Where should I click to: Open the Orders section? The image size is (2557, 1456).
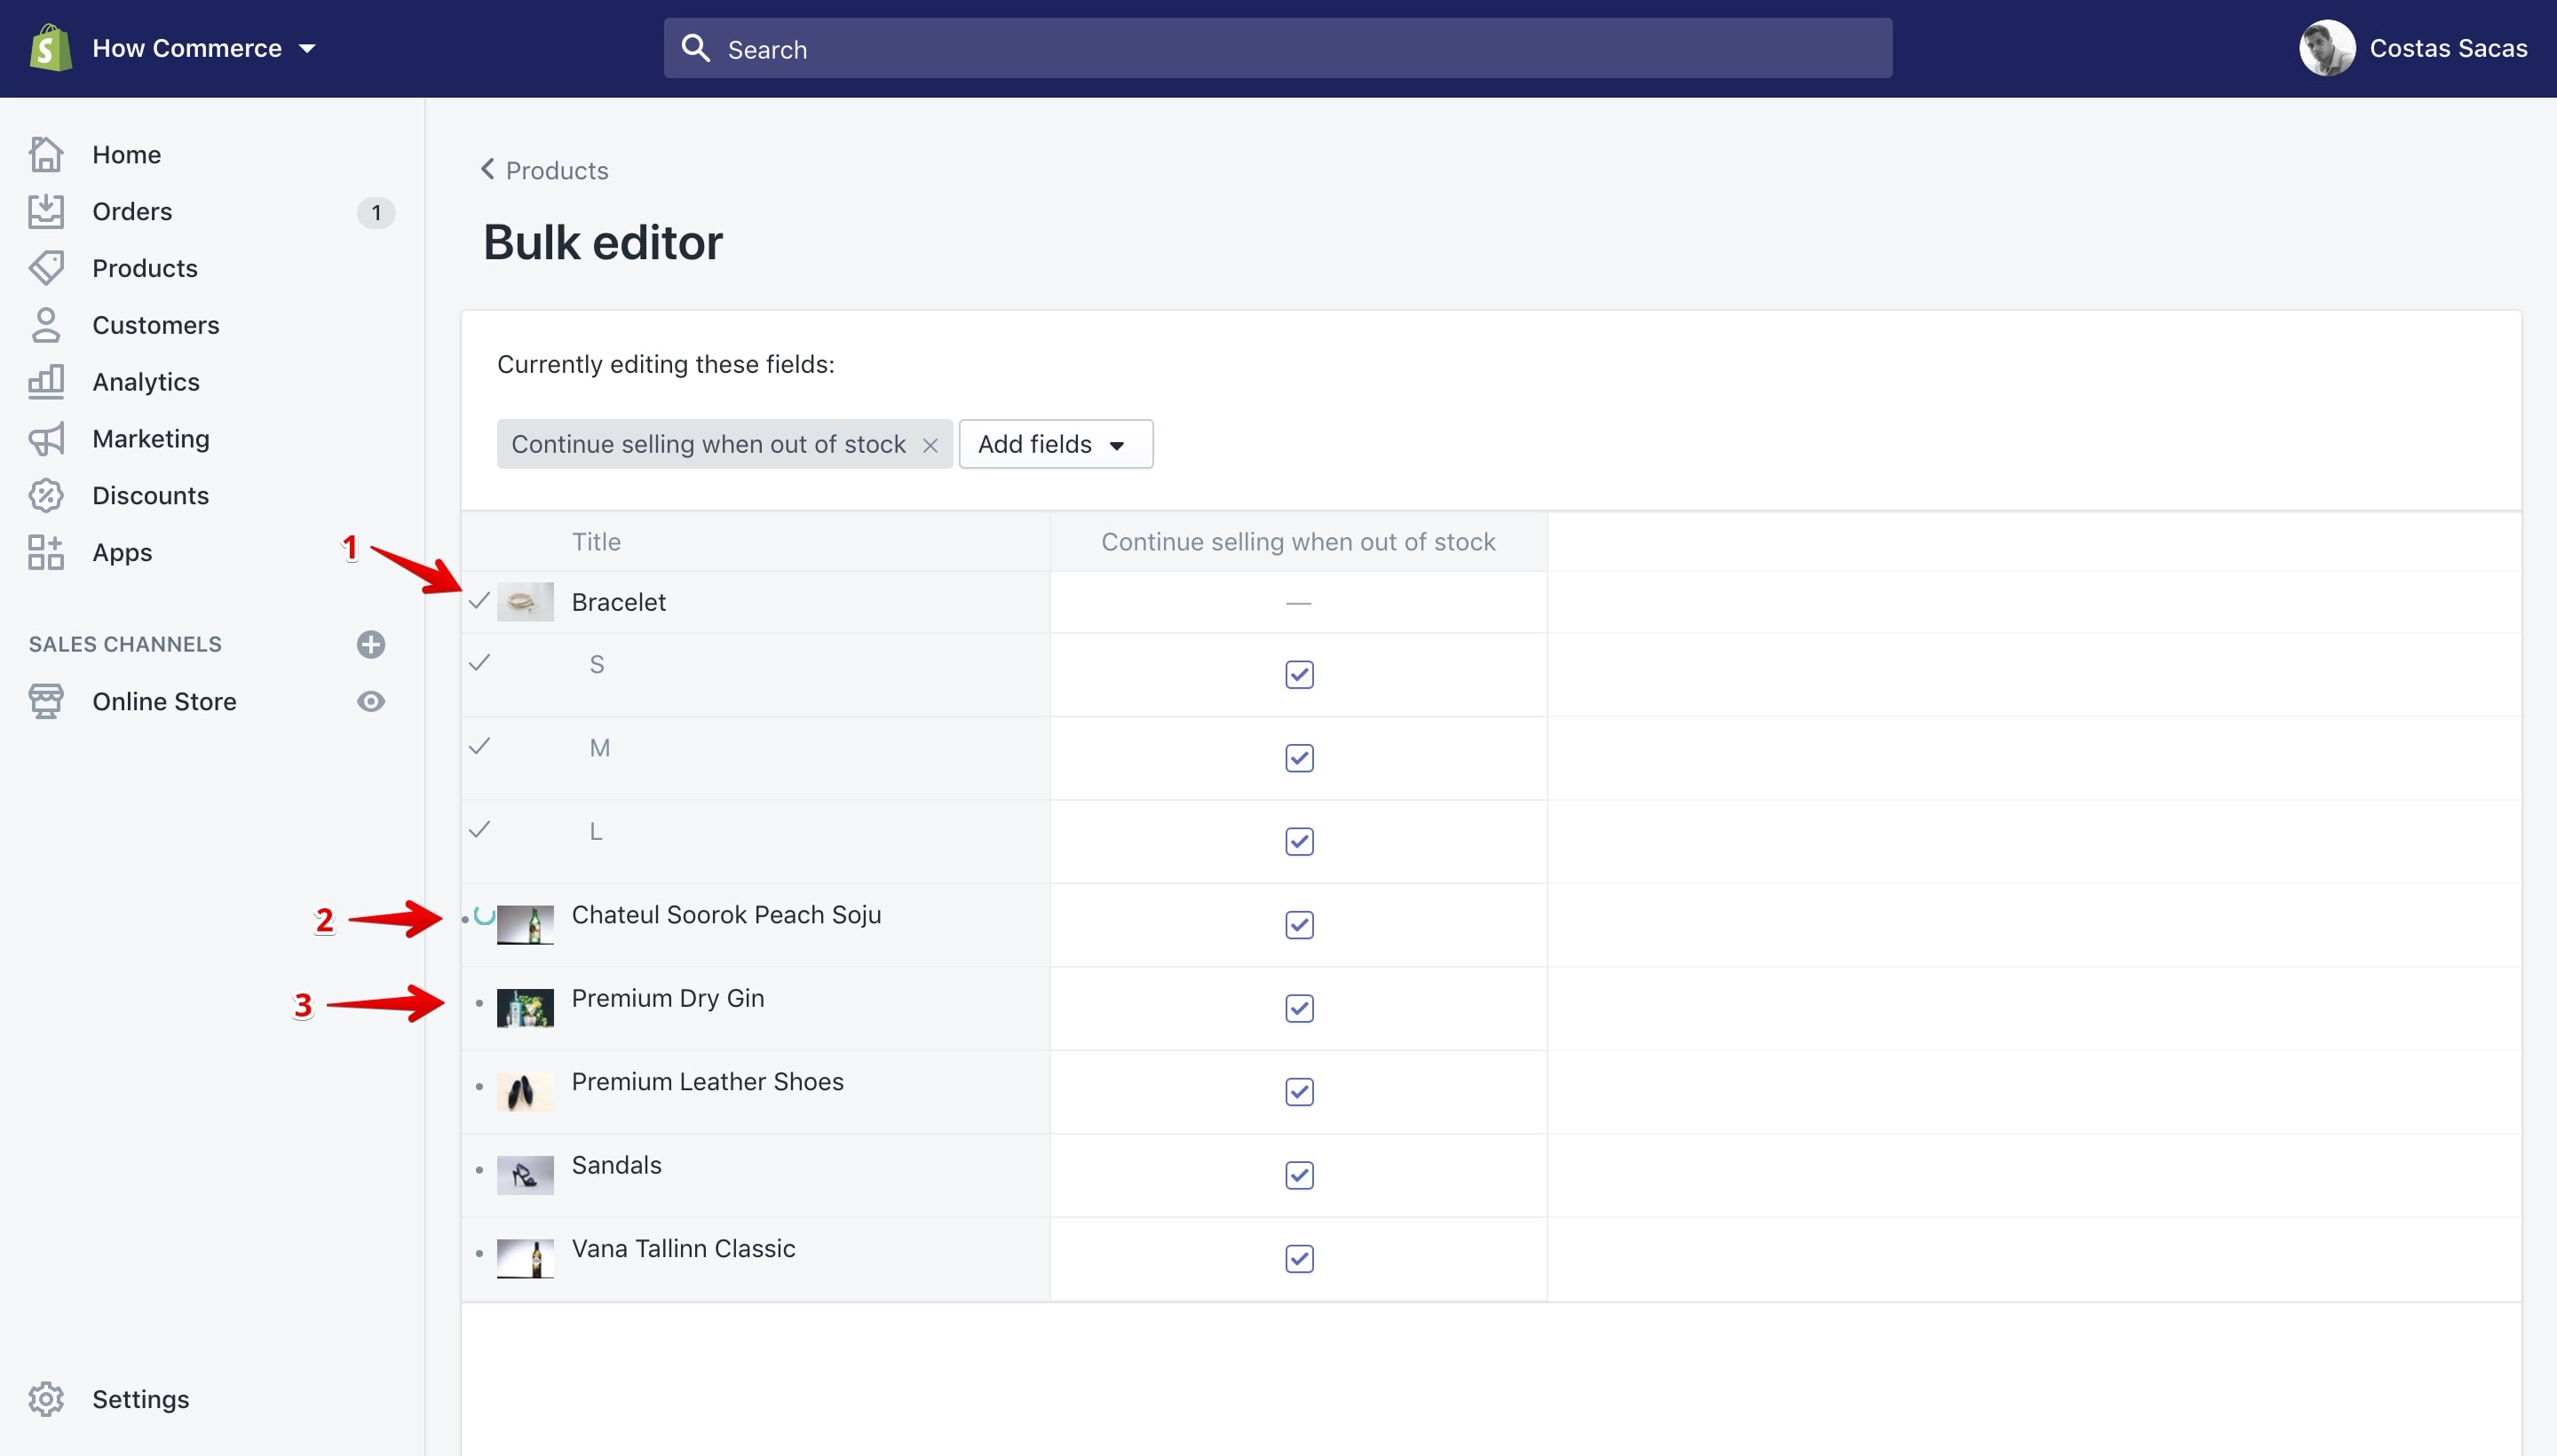pos(132,212)
